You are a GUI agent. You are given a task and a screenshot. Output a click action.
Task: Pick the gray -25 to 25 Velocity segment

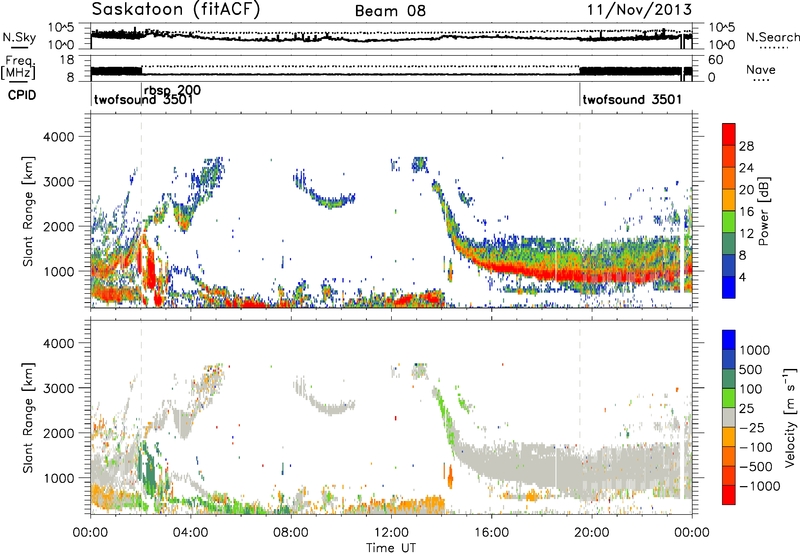pos(729,417)
